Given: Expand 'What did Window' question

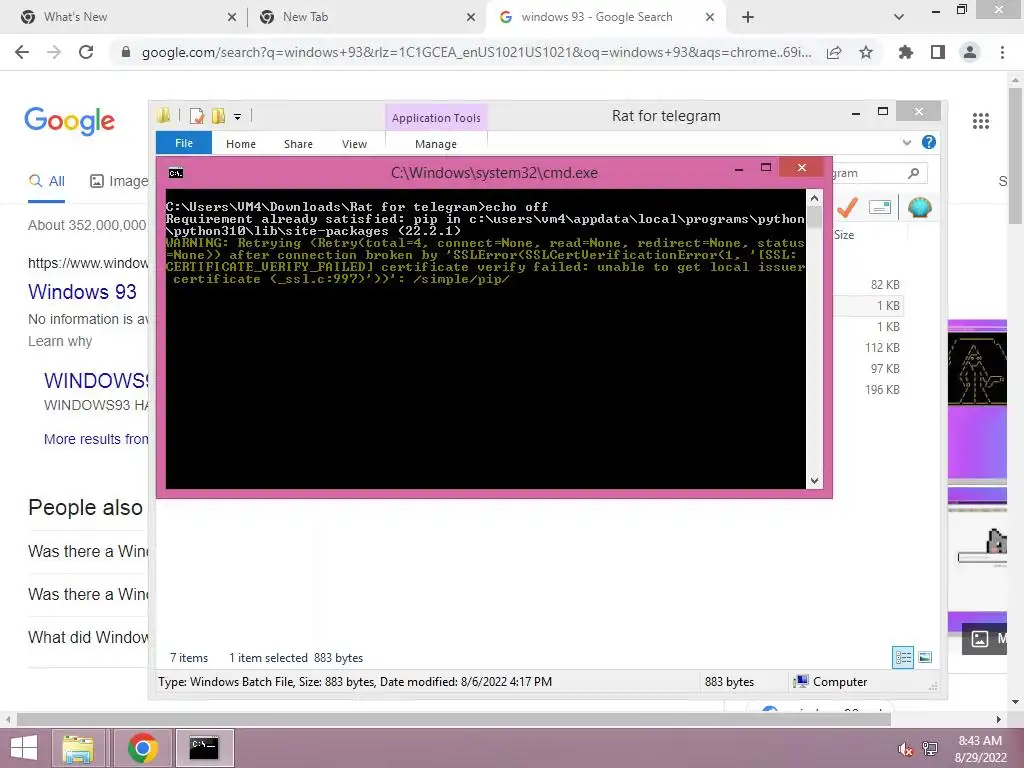Looking at the screenshot, I should 88,637.
